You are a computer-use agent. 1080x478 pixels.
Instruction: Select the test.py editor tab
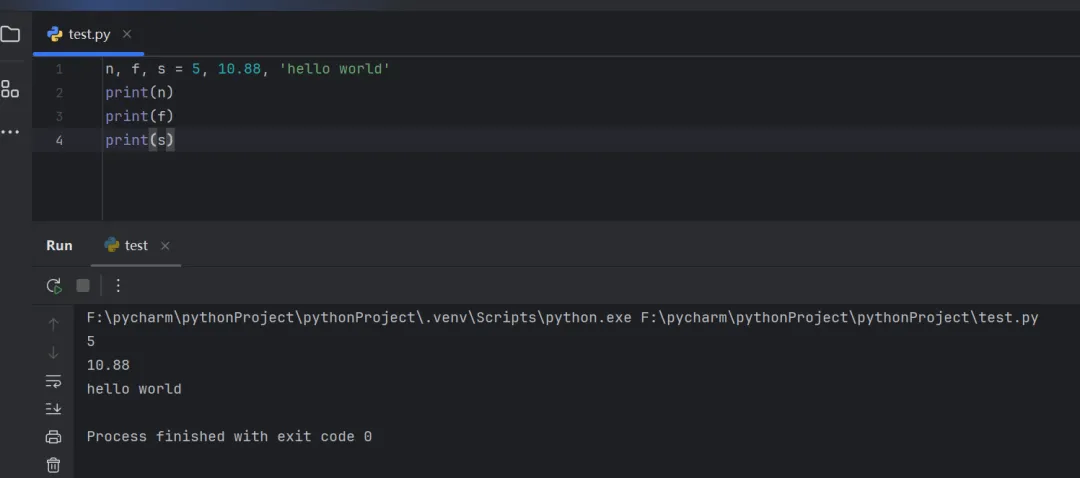(88, 35)
